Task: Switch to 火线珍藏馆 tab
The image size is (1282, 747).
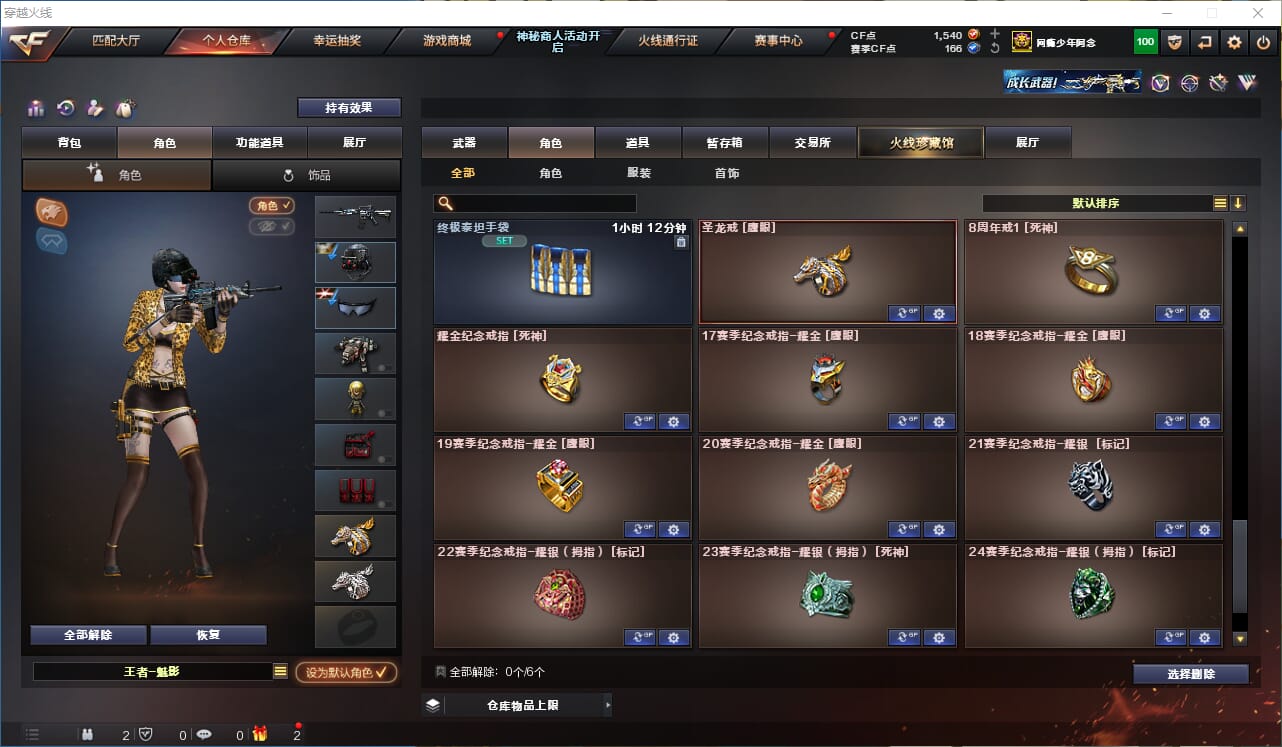Action: pos(921,142)
